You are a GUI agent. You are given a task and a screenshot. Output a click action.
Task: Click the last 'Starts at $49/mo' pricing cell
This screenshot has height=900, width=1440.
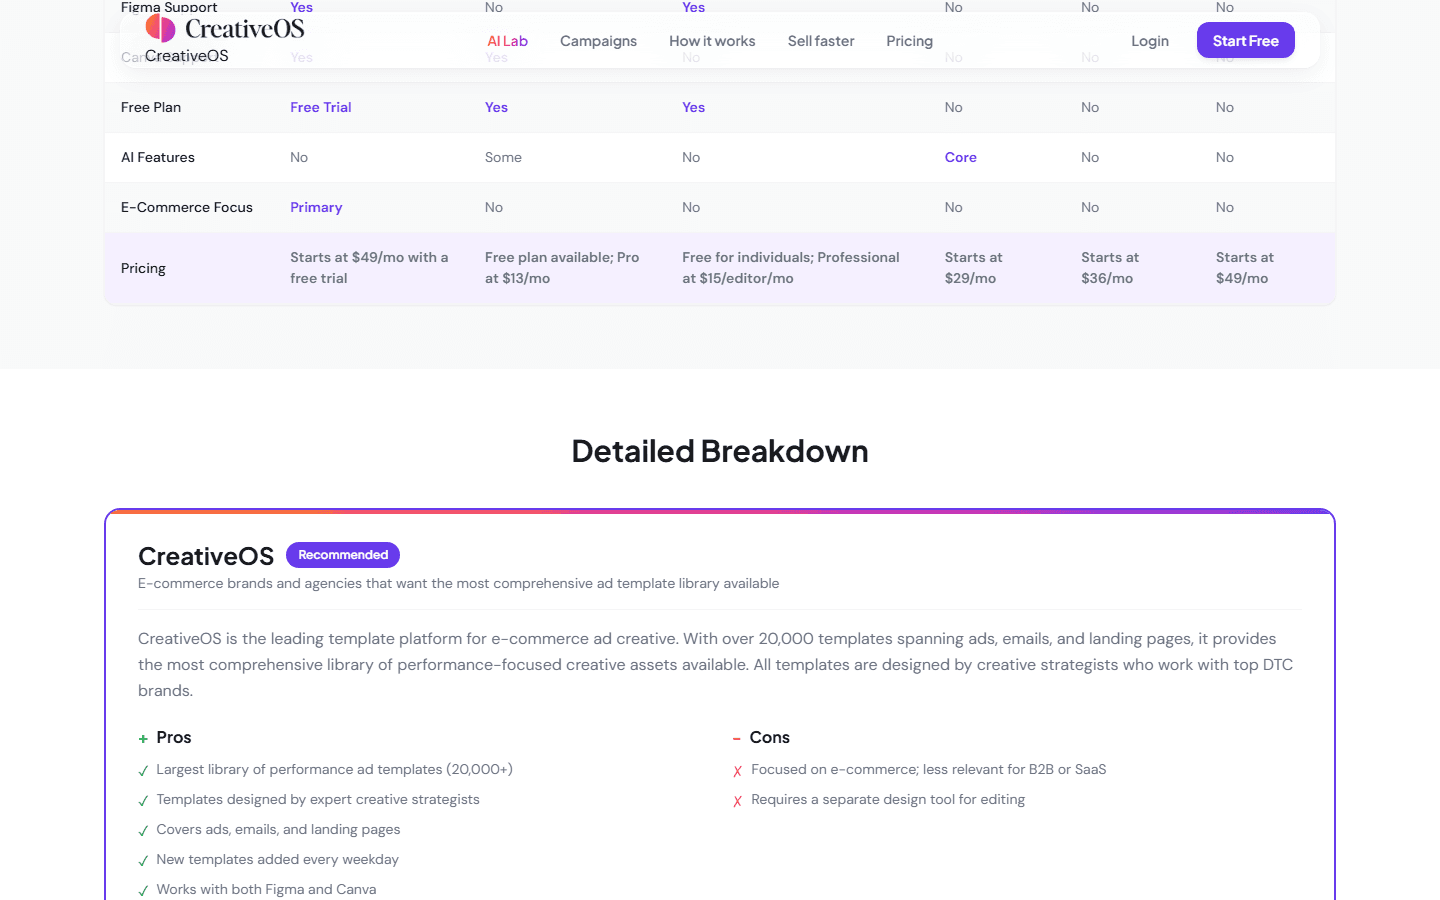[x=1245, y=268]
